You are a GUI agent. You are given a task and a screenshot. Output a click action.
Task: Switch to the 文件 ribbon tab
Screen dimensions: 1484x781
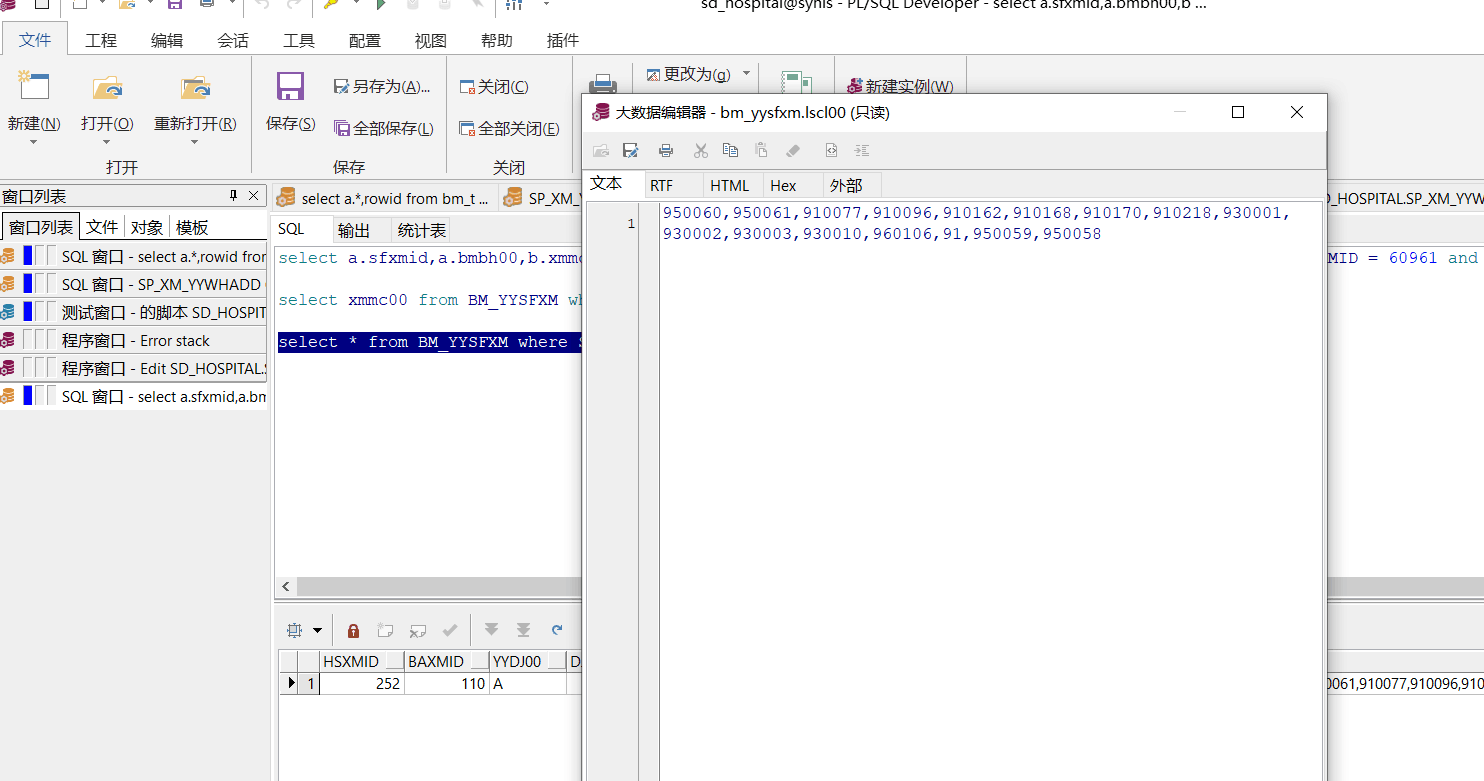click(35, 40)
